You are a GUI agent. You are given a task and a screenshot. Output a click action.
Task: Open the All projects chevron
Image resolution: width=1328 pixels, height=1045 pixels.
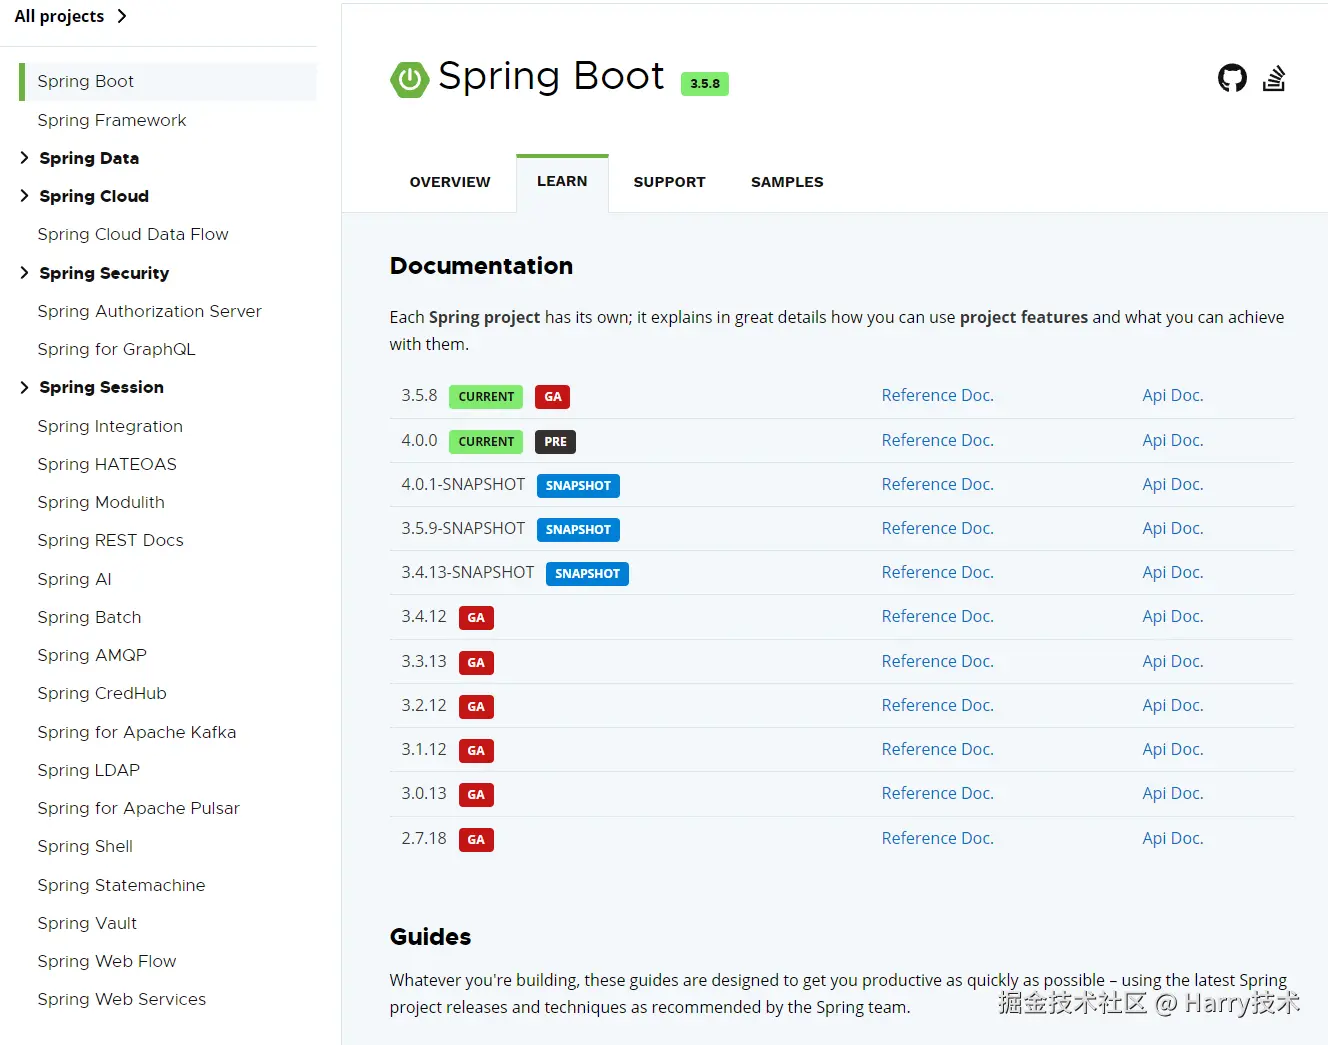pyautogui.click(x=122, y=16)
